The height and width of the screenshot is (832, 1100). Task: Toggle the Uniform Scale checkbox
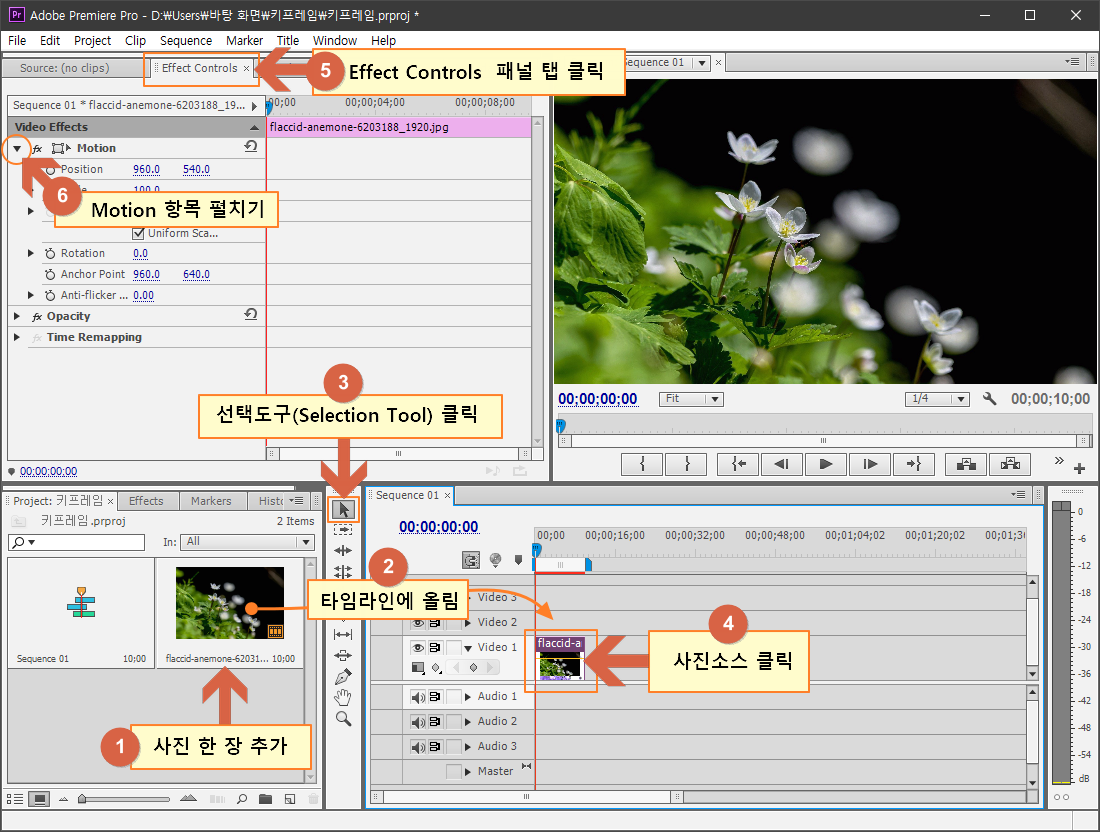(x=138, y=234)
